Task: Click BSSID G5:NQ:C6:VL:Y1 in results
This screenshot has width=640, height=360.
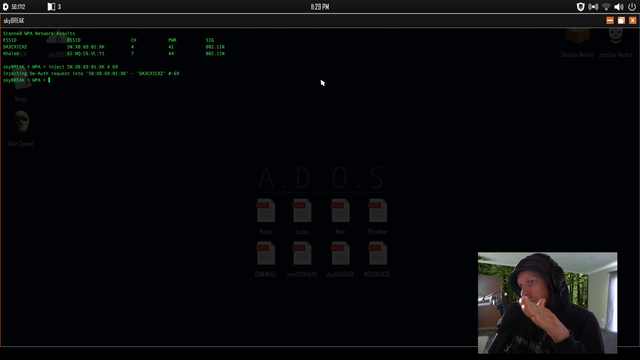Action: tap(86, 53)
